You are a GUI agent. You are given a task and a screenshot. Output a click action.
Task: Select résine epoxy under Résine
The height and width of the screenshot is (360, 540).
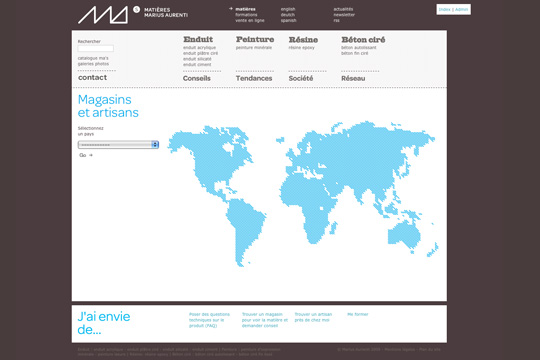click(302, 48)
